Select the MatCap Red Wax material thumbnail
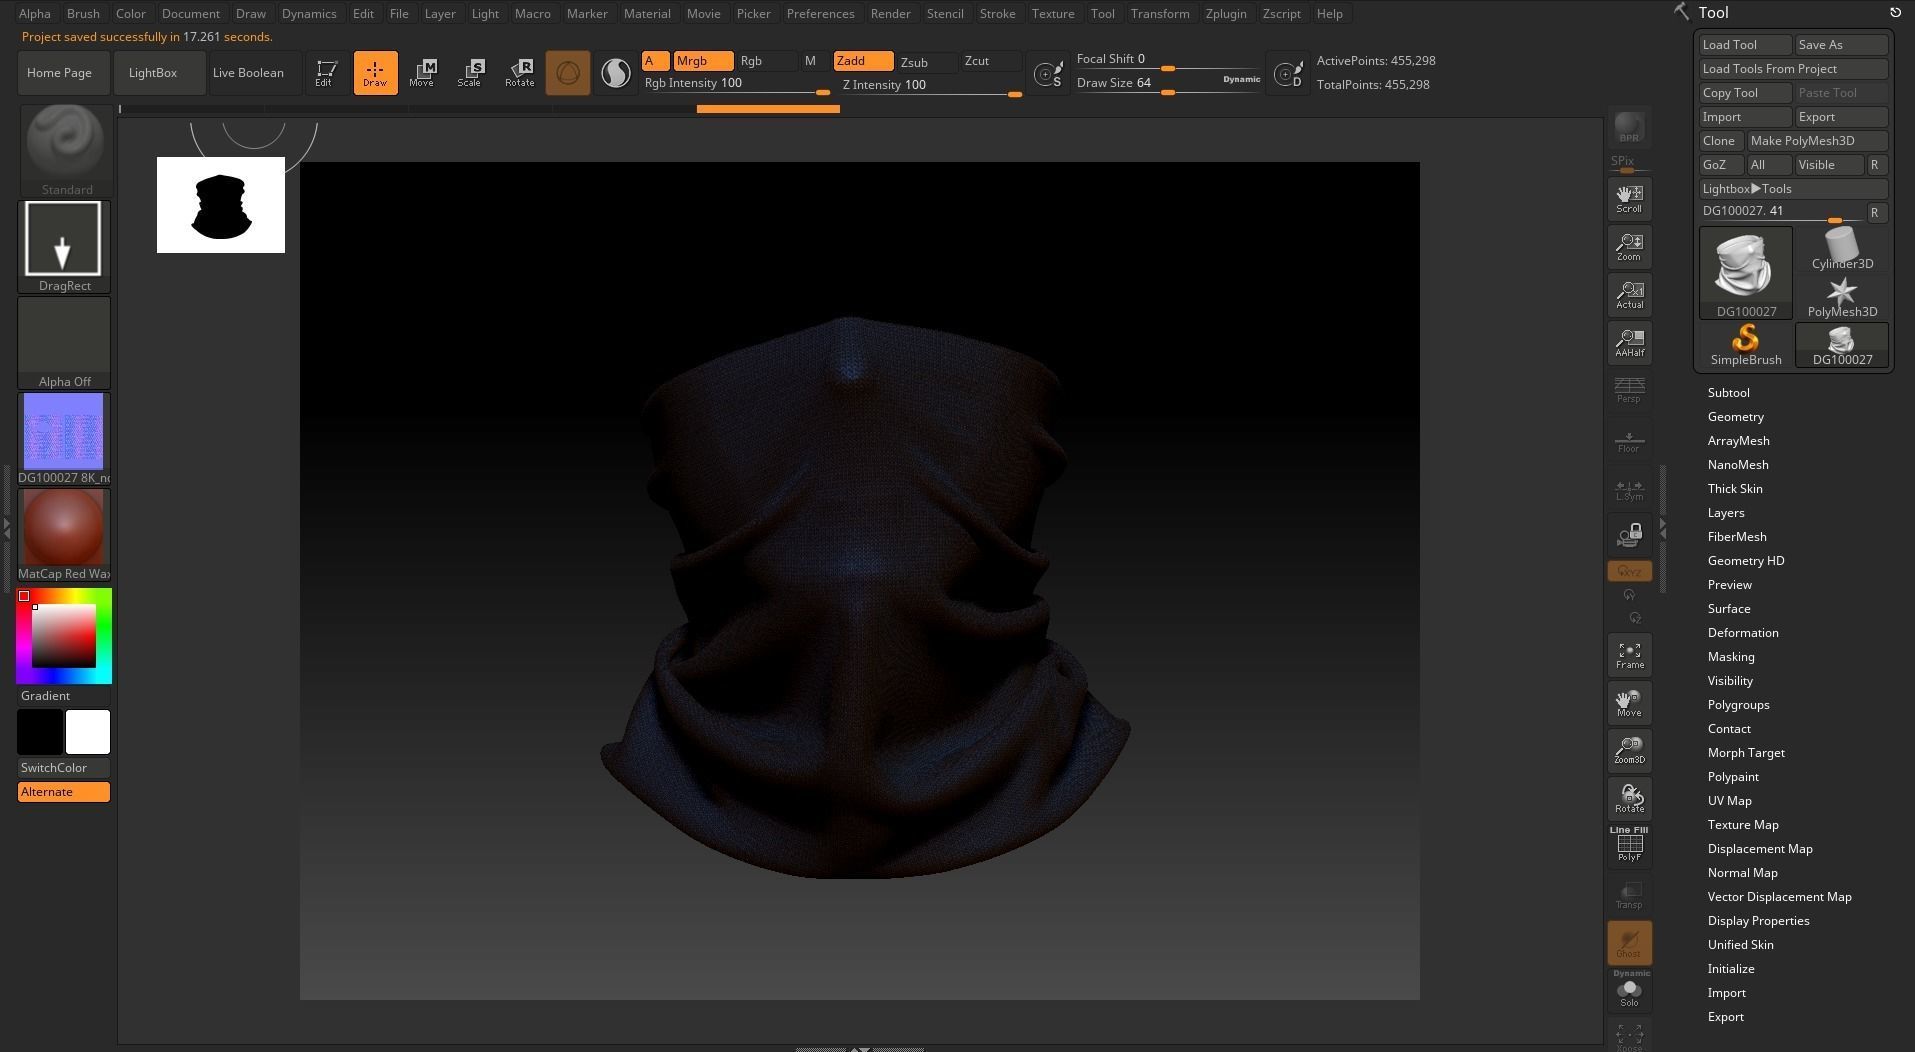 tap(64, 528)
